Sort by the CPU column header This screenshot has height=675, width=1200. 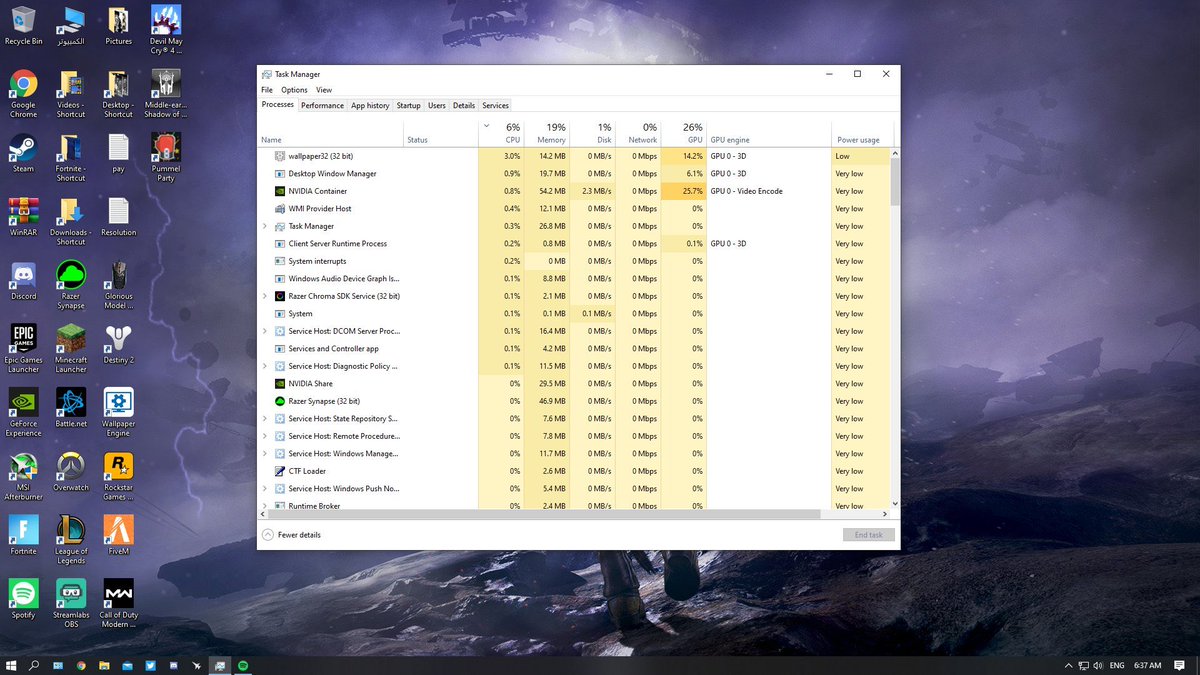pyautogui.click(x=502, y=133)
